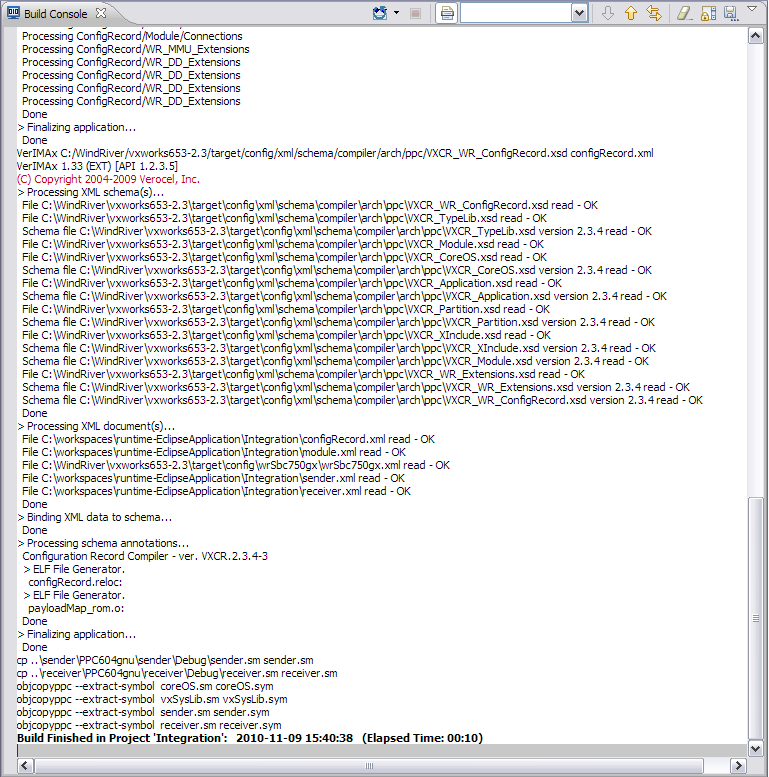Click the 'cp ..\receiver\PPC604gnu' receiver.sm line
The image size is (769, 777).
click(177, 673)
